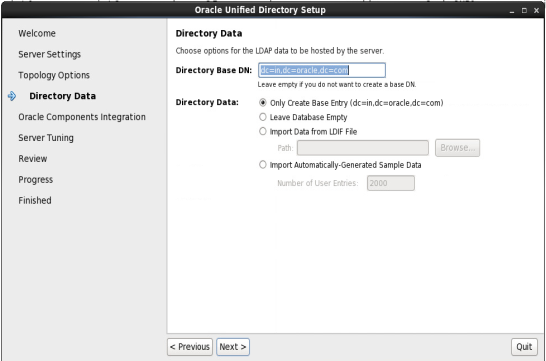Click the Next > button
Image resolution: width=546 pixels, height=361 pixels.
click(233, 347)
